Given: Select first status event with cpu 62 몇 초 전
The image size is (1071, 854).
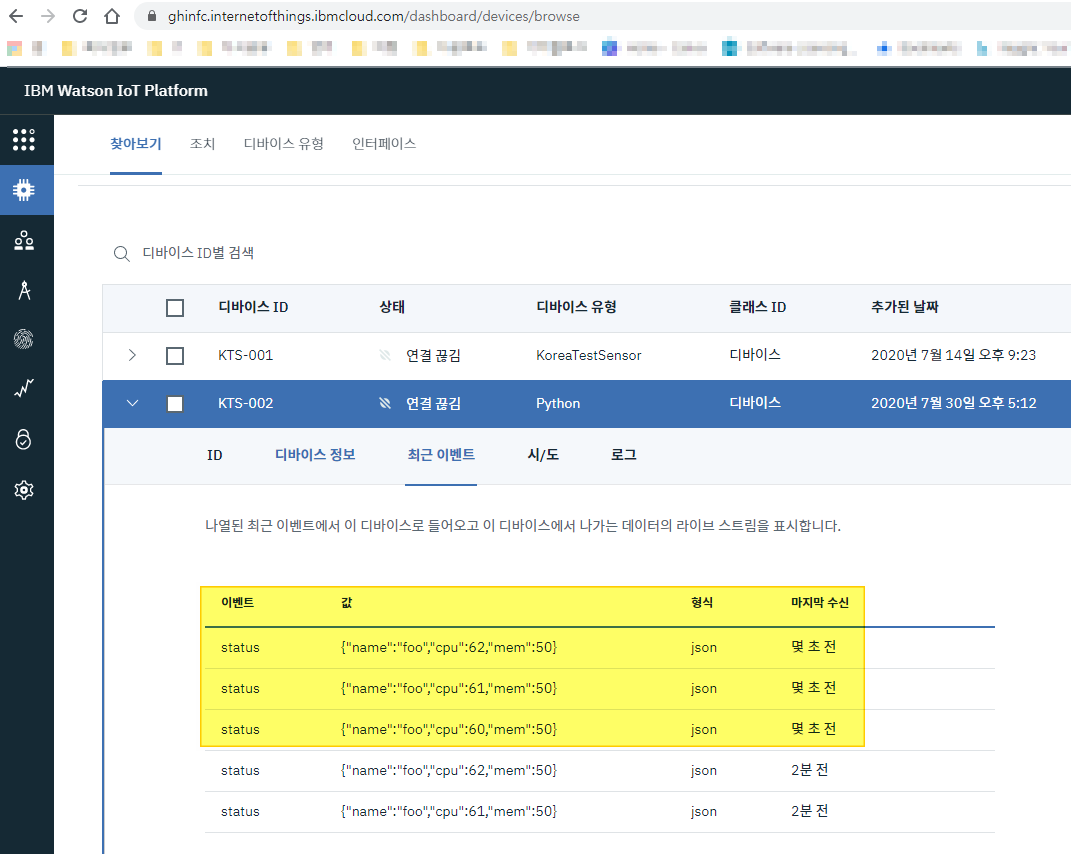Looking at the screenshot, I should (x=600, y=648).
